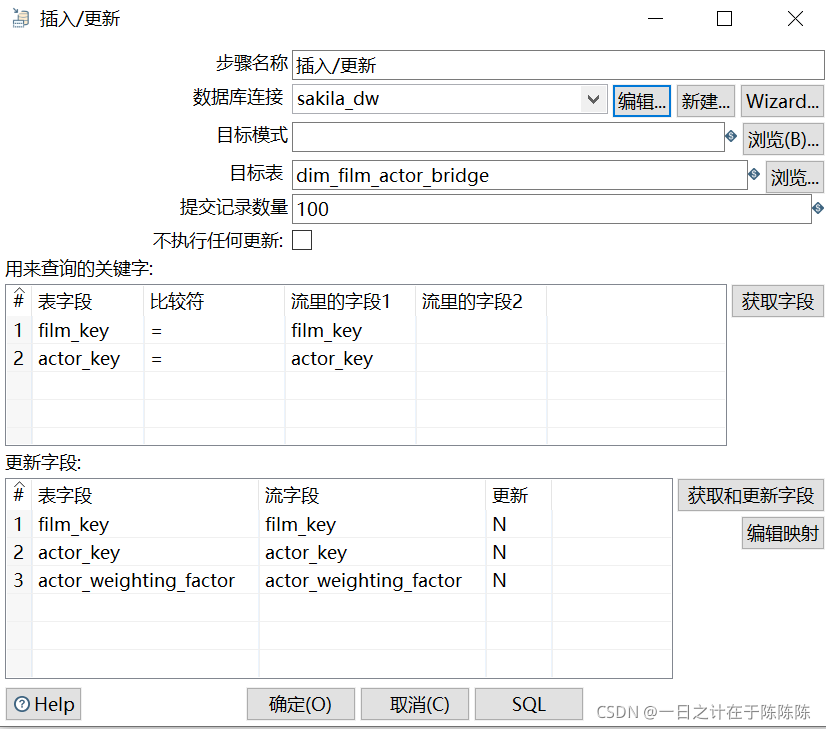The height and width of the screenshot is (729, 826).
Task: Click the 步骤名称 input field
Action: click(558, 65)
